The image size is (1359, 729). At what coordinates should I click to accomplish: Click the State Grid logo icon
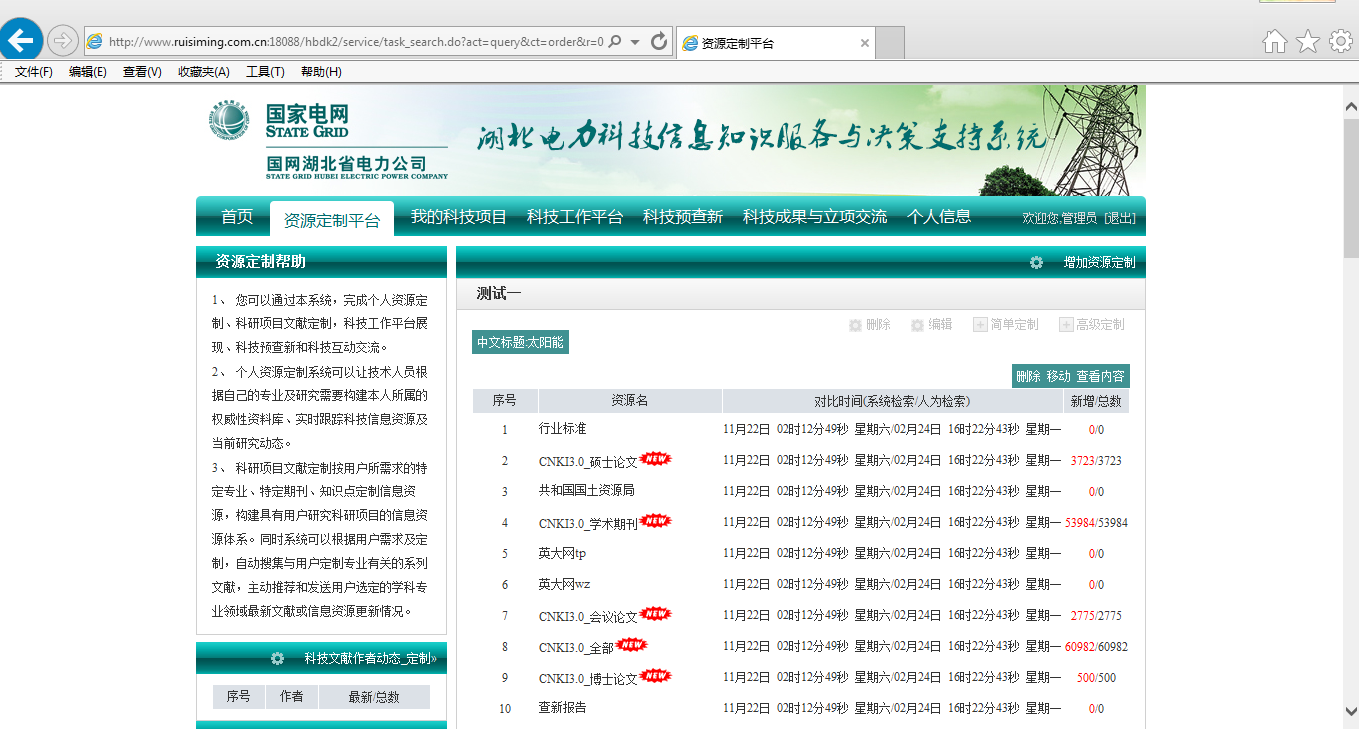[x=229, y=122]
